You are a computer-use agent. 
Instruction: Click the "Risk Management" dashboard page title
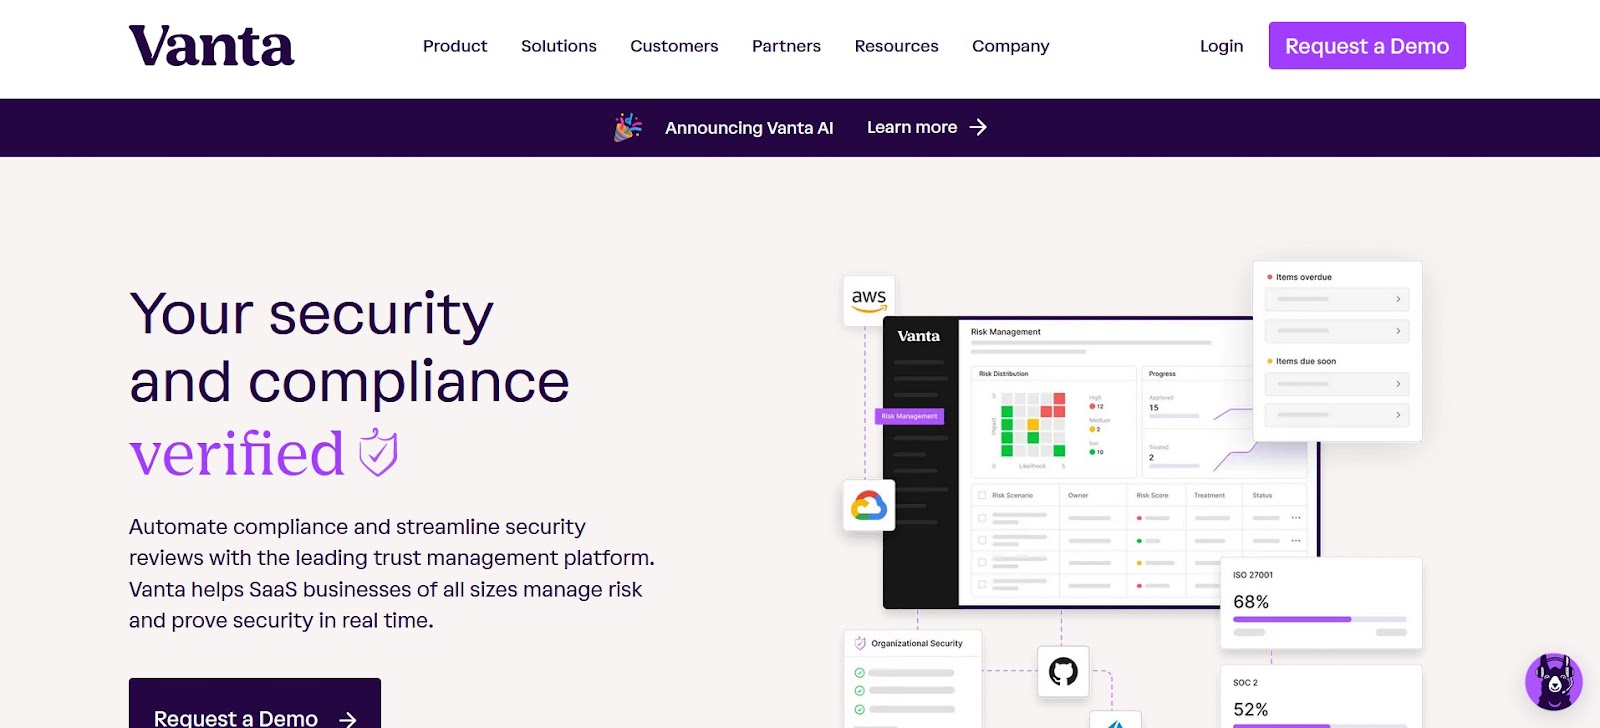pyautogui.click(x=1006, y=332)
